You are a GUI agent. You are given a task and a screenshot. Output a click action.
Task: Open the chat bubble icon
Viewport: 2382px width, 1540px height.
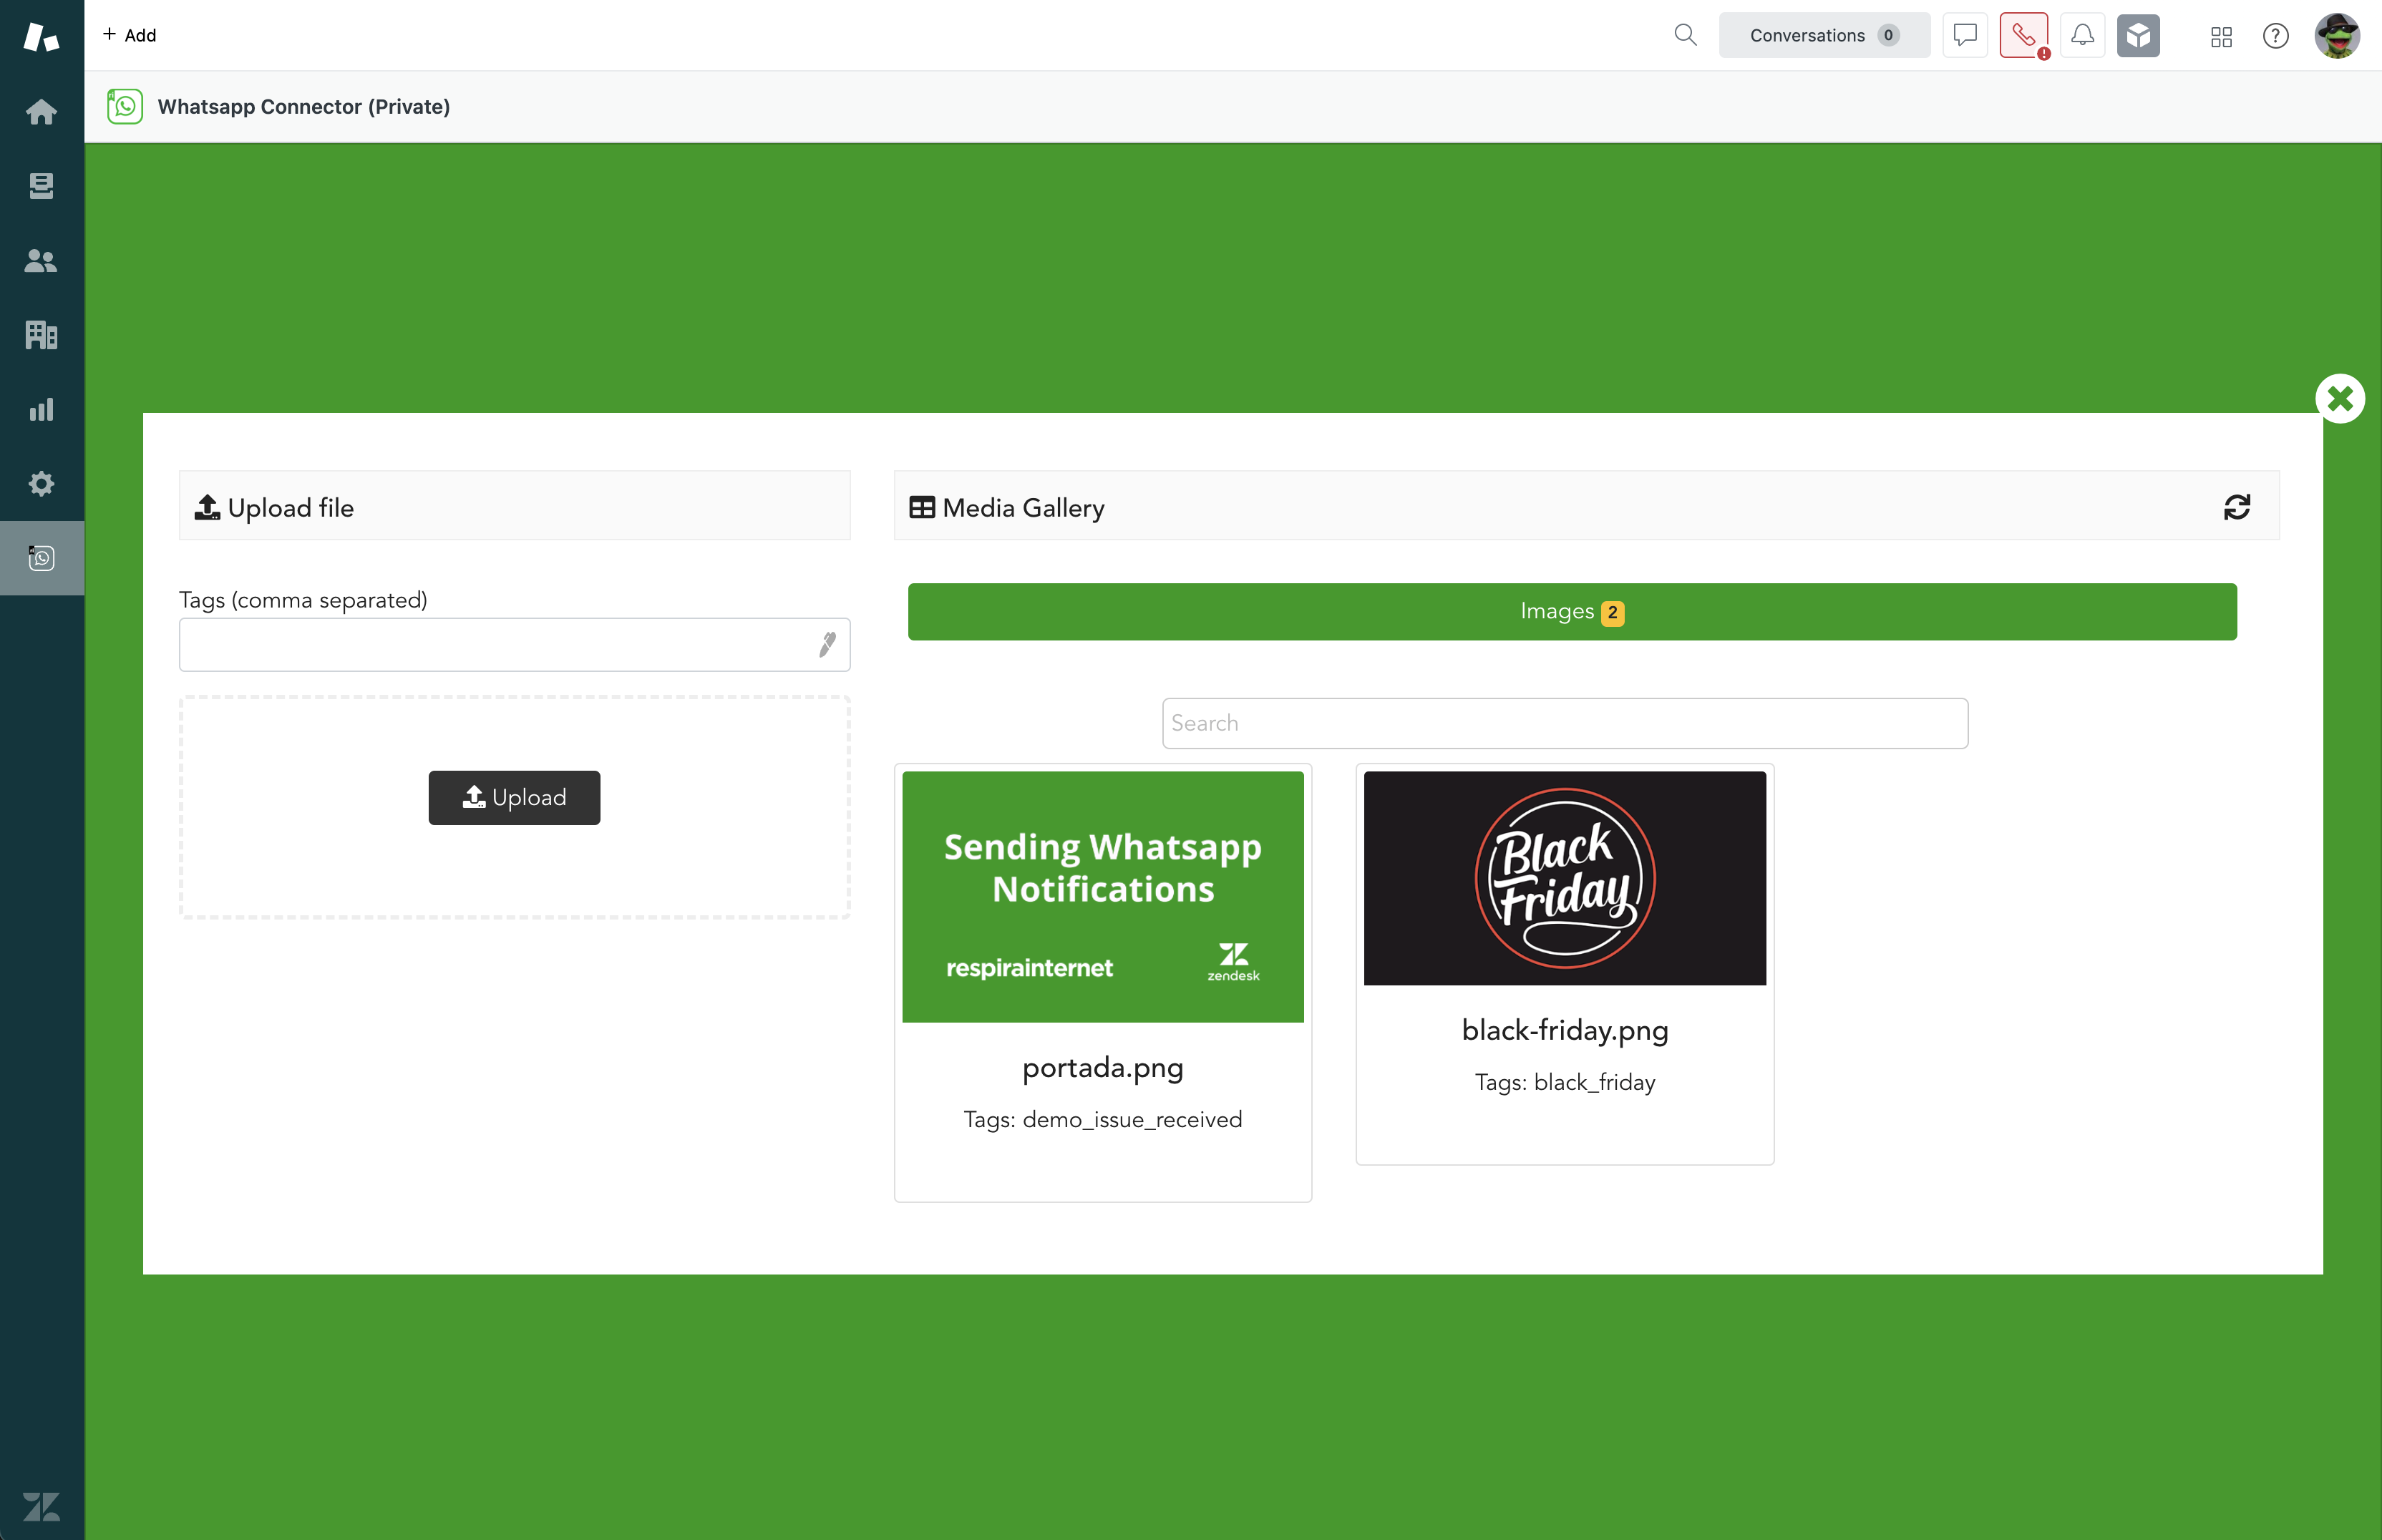pyautogui.click(x=1965, y=35)
